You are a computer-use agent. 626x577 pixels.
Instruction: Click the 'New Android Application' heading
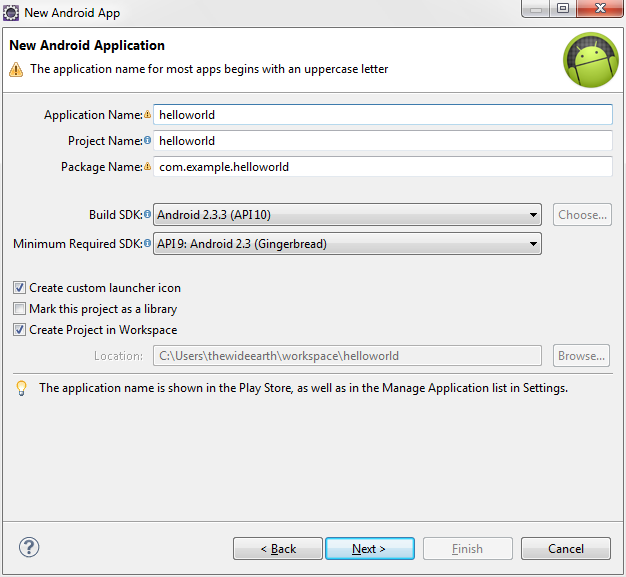tap(87, 46)
